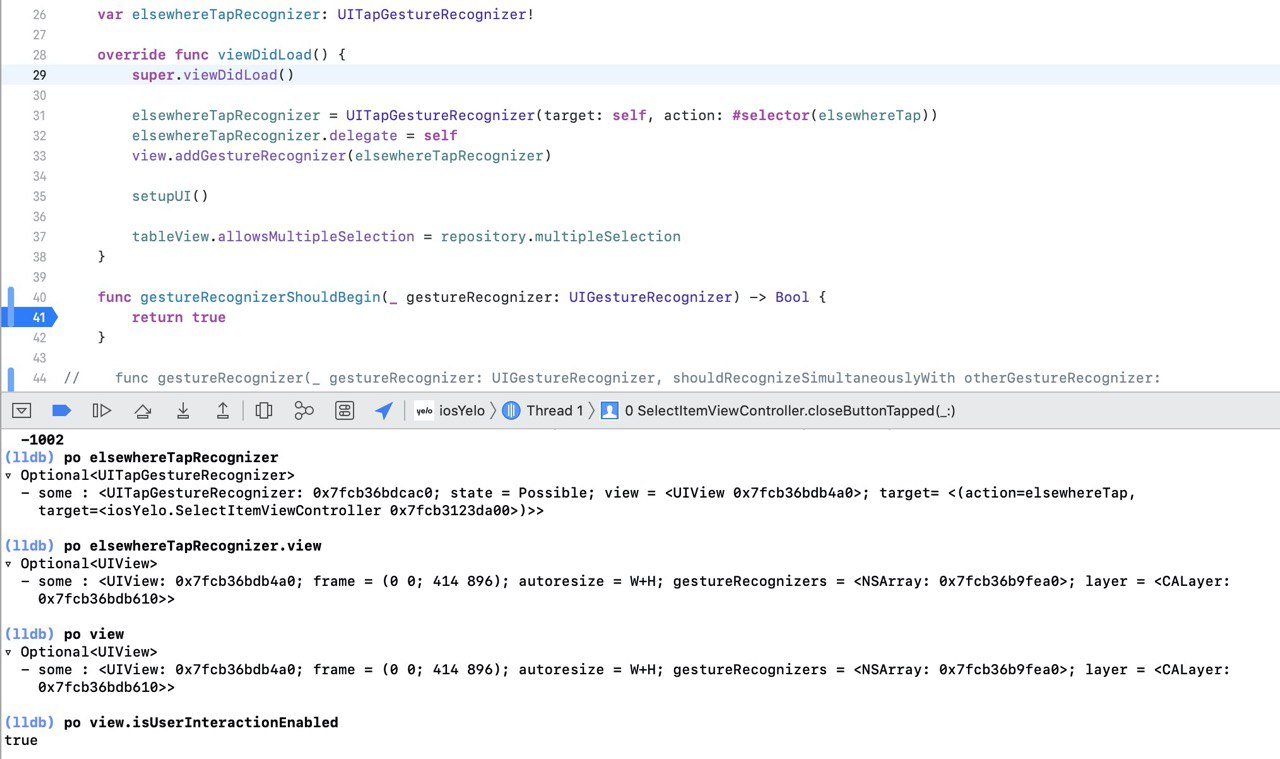Screen dimensions: 1280x759
Task: Click 'gestureRecognizerShouldBegin' function name
Action: click(x=260, y=297)
